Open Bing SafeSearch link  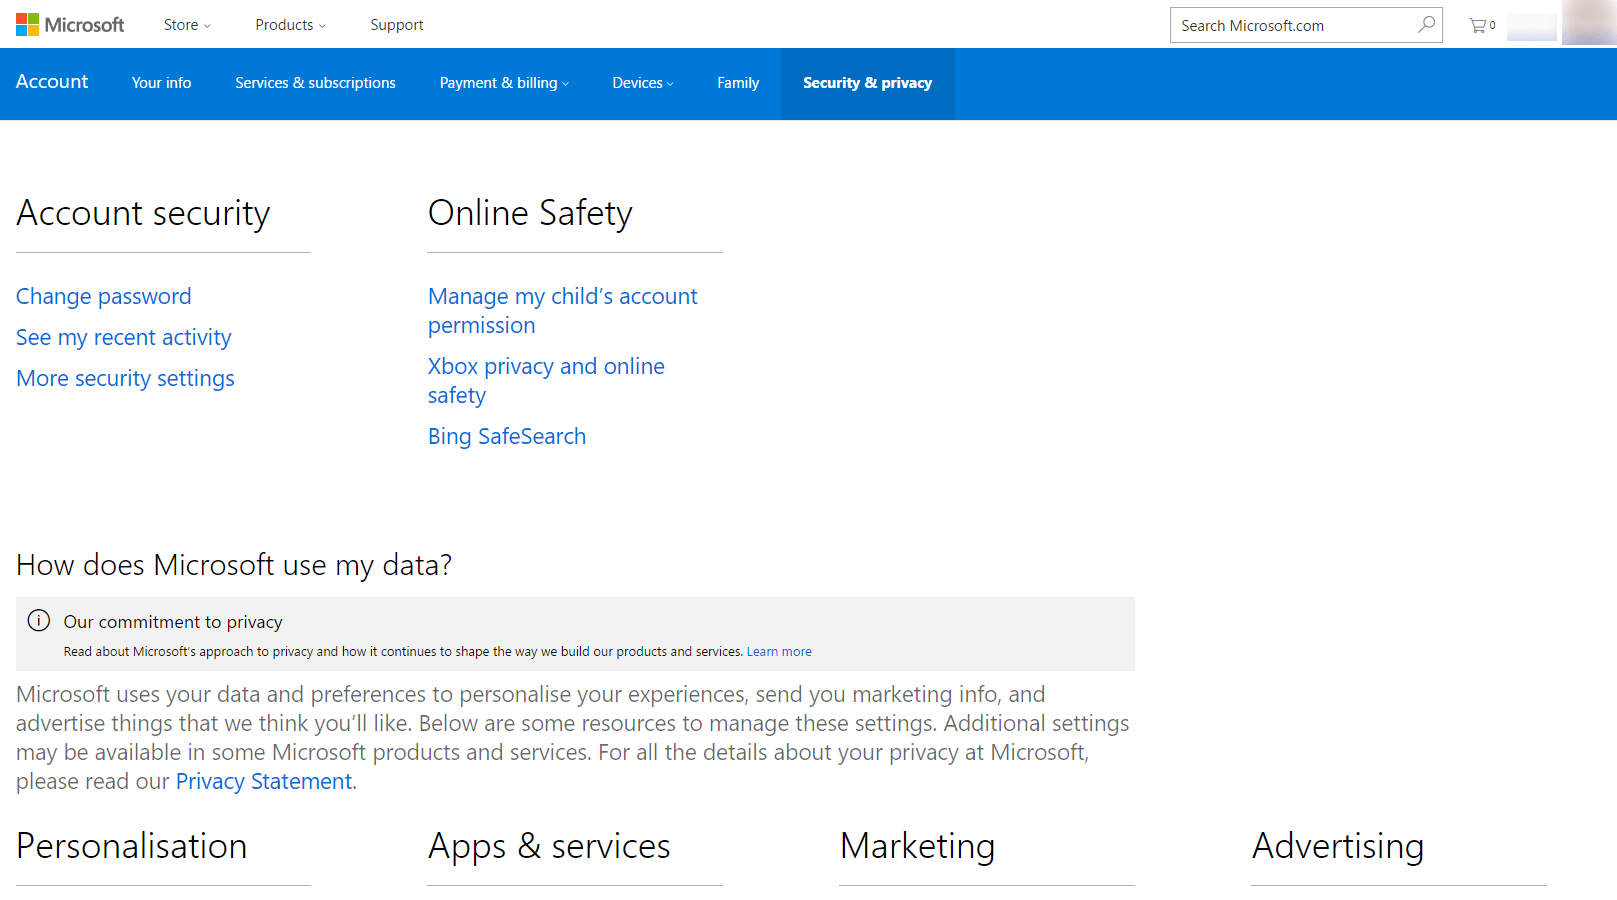pyautogui.click(x=507, y=436)
